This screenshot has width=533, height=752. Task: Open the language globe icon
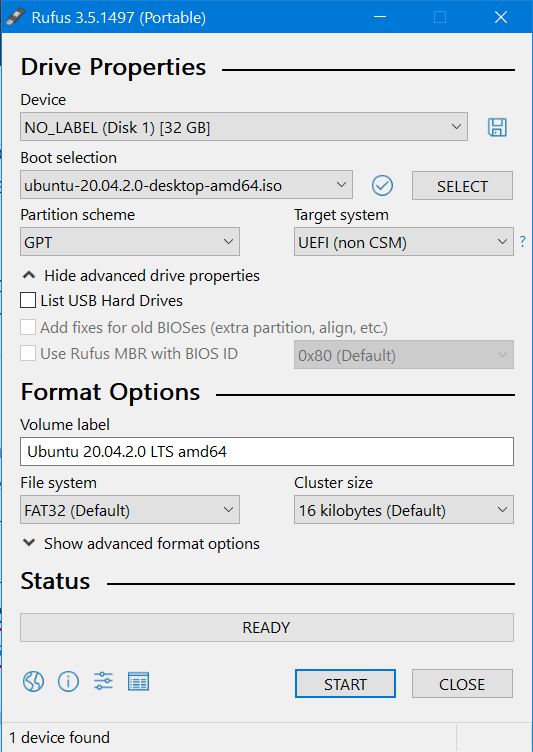point(33,681)
